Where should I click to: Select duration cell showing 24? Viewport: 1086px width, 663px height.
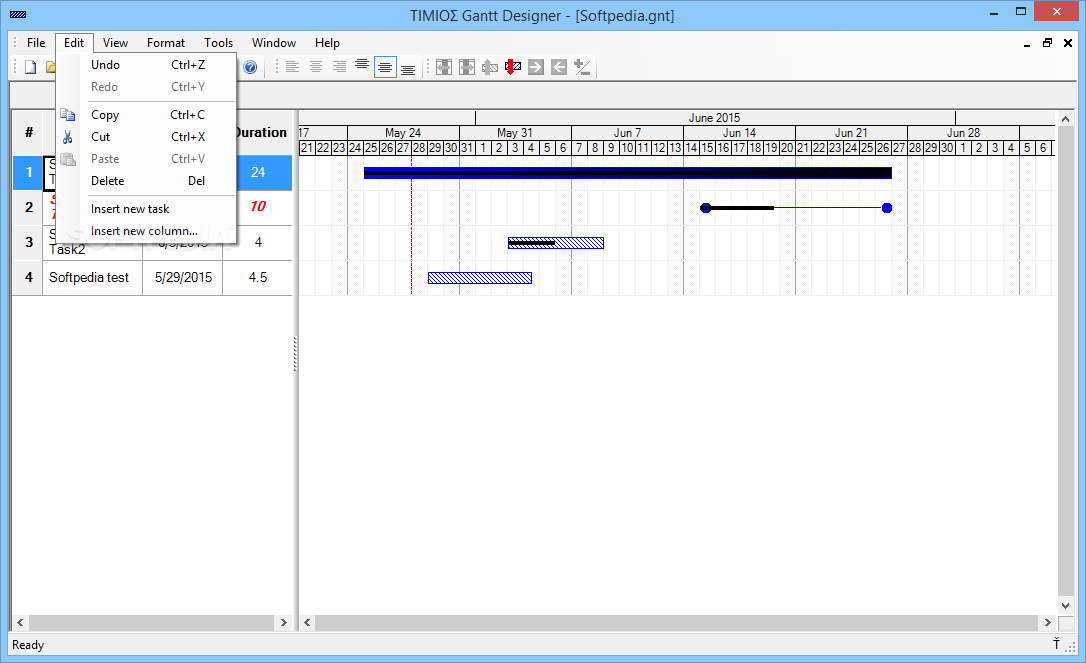click(258, 173)
